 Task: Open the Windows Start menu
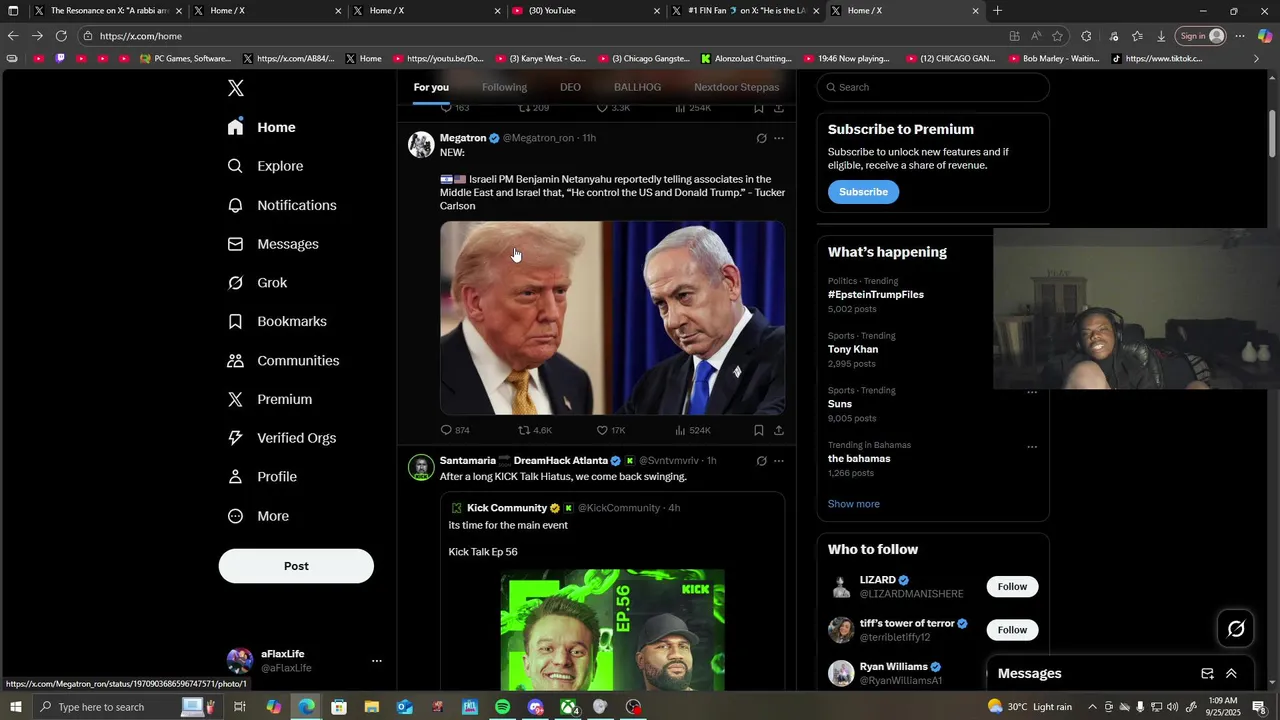click(15, 707)
